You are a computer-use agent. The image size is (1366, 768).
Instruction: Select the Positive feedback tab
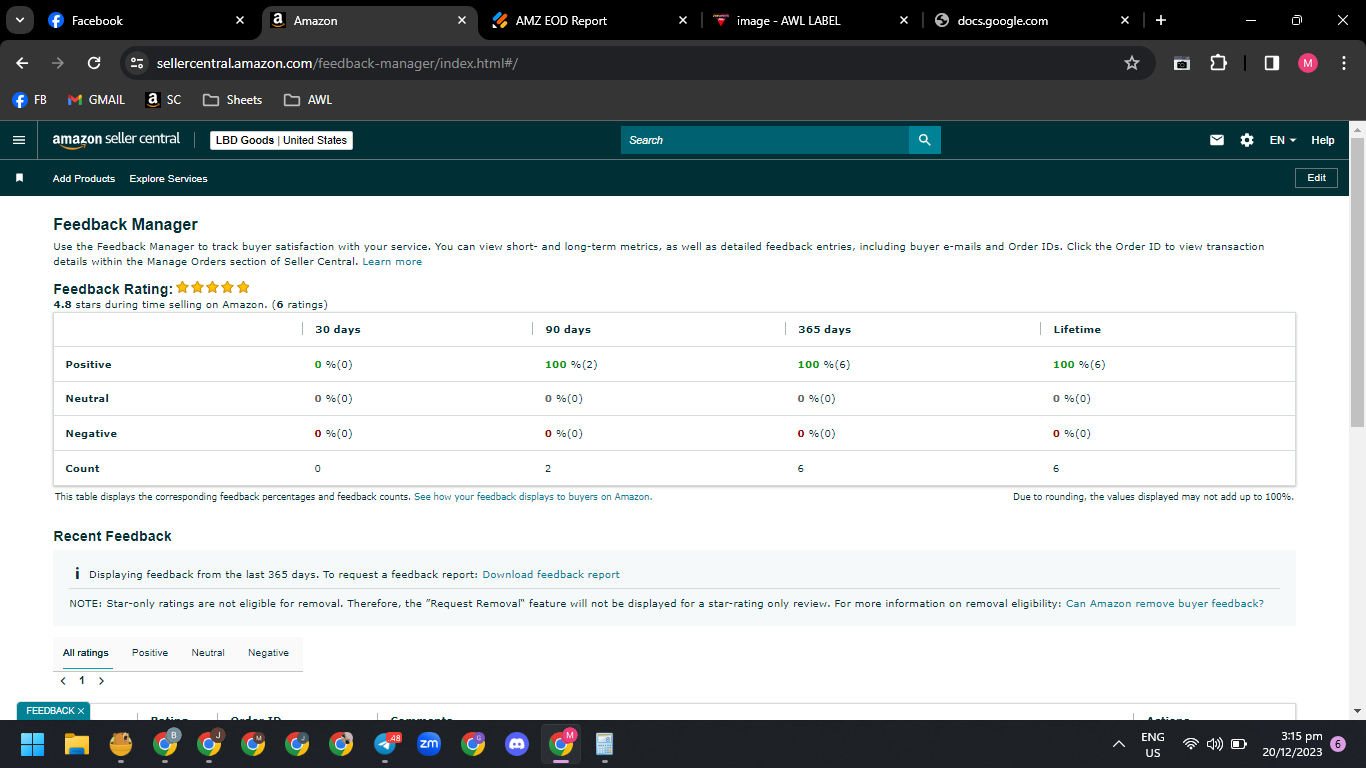pos(150,653)
